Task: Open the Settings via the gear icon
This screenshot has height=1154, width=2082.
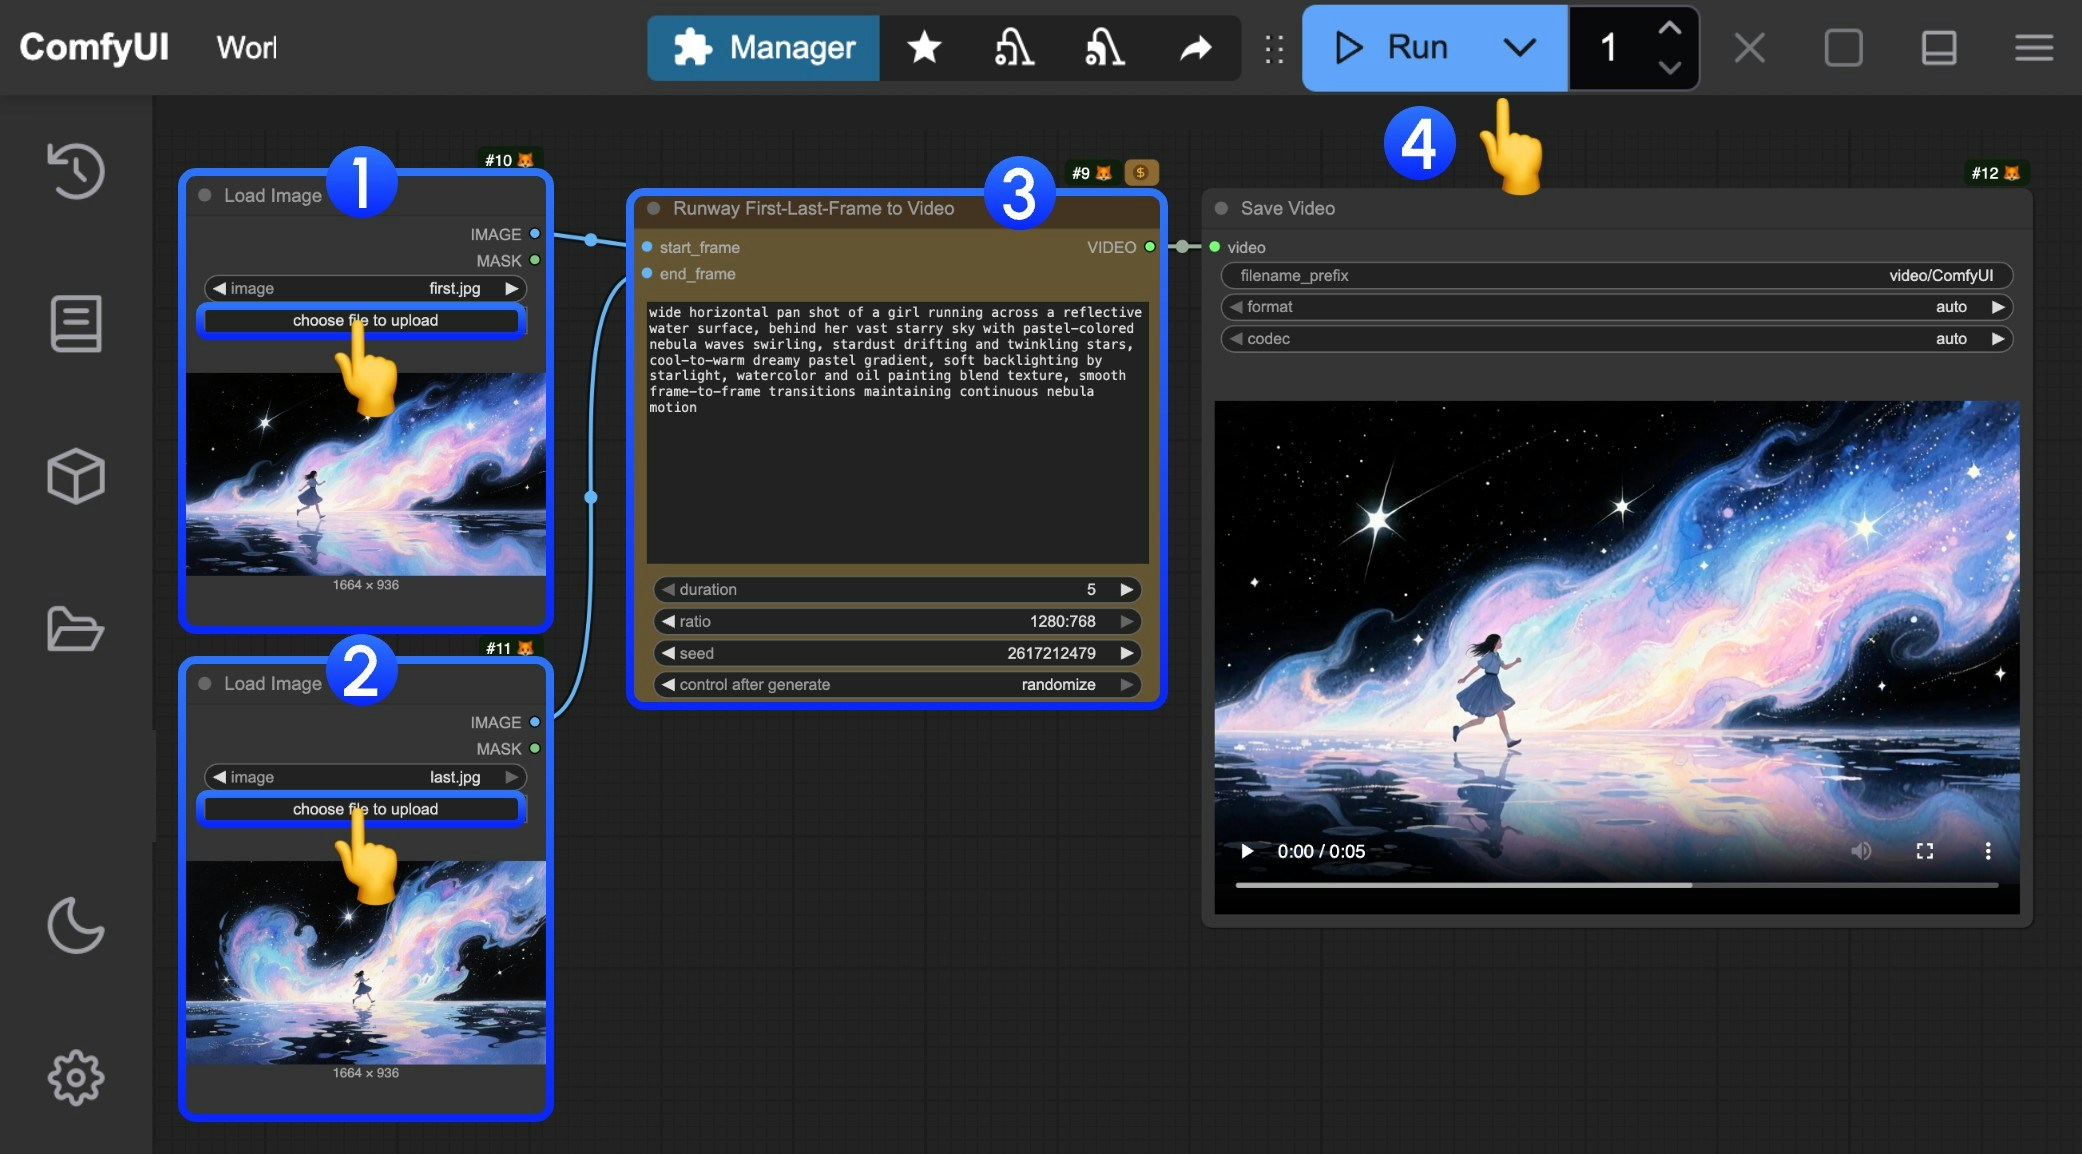Action: tap(76, 1078)
